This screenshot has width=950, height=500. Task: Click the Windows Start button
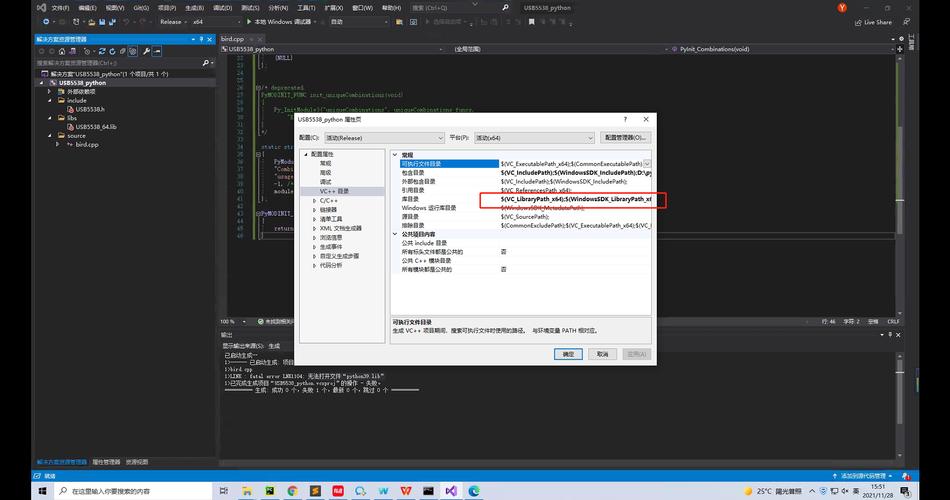42,491
